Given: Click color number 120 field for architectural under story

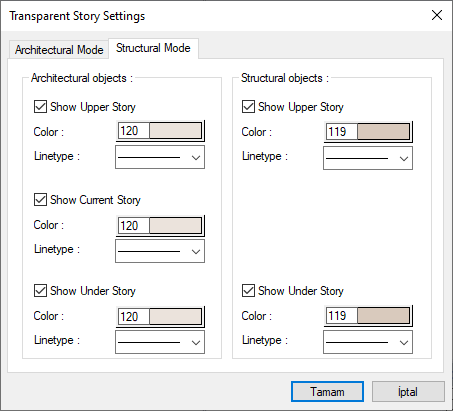Looking at the screenshot, I should [133, 316].
